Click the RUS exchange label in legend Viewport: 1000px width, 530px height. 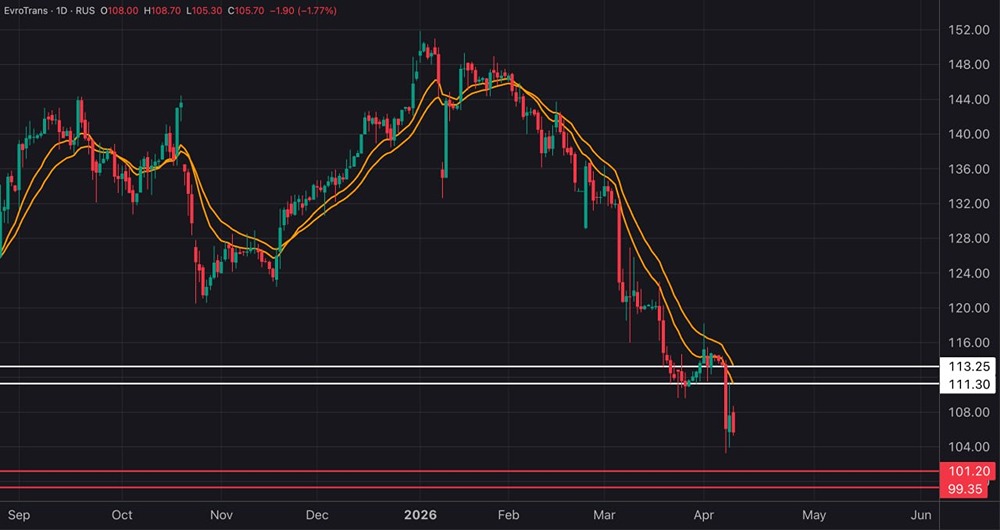(x=85, y=11)
